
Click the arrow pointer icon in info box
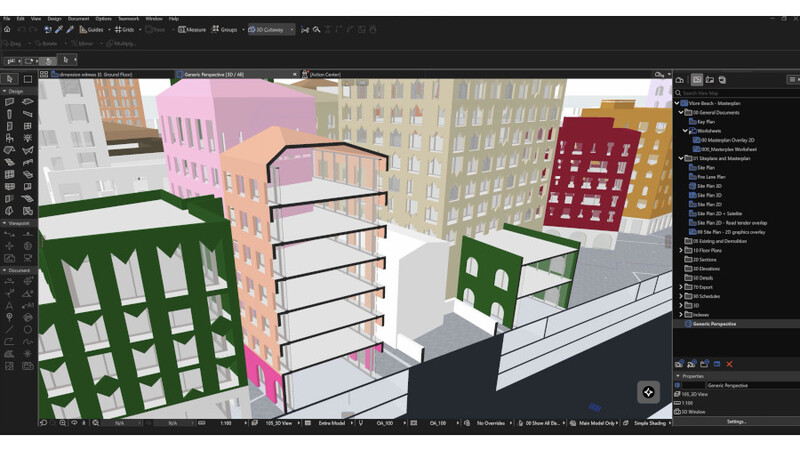(65, 60)
